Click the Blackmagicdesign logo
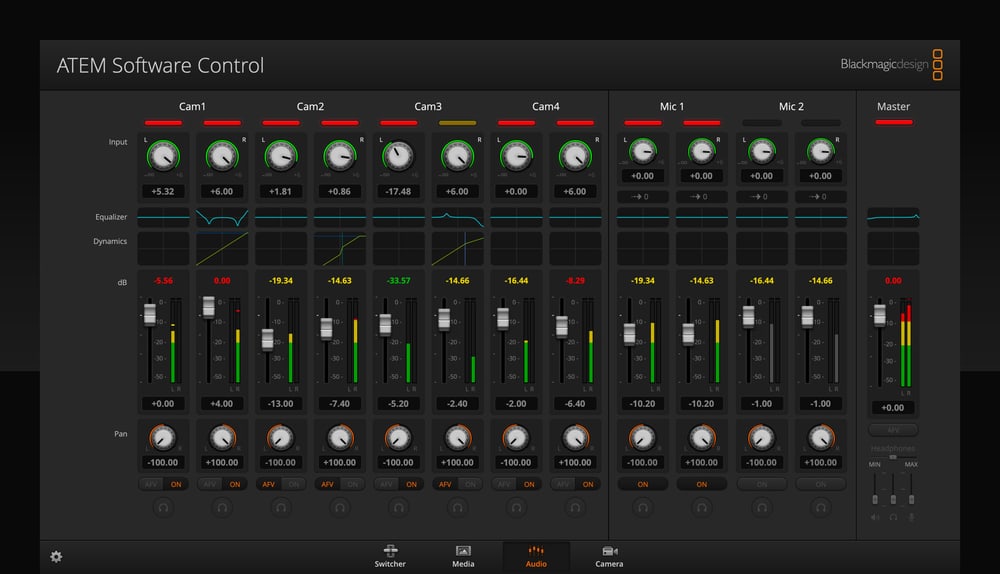1000x574 pixels. 891,64
